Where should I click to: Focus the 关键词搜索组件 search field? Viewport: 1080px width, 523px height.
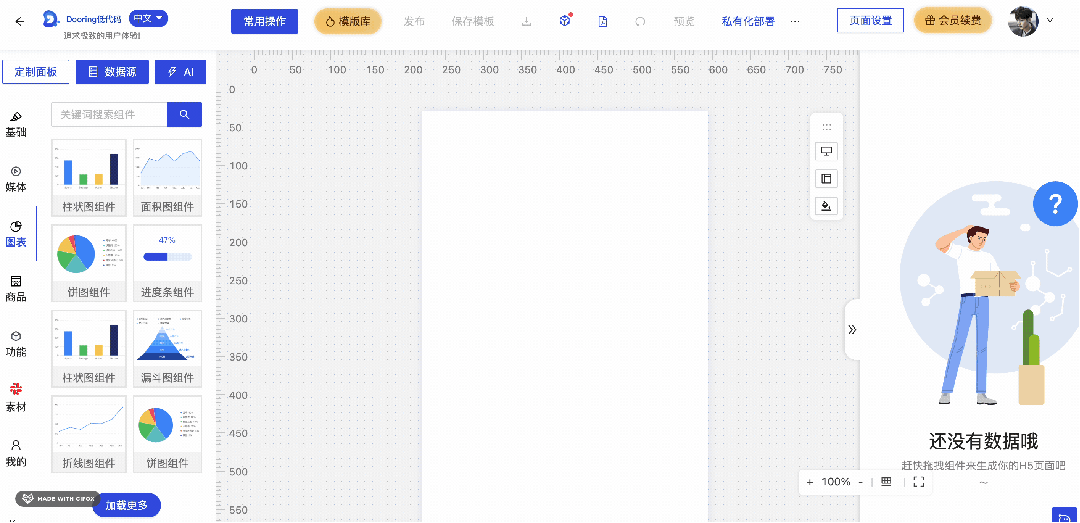110,114
